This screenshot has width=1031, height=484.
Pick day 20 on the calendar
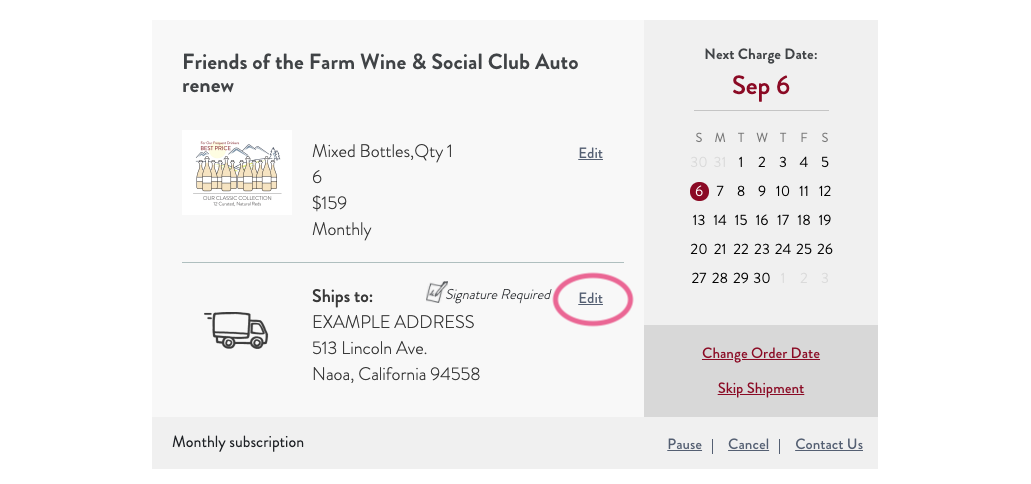tap(698, 249)
